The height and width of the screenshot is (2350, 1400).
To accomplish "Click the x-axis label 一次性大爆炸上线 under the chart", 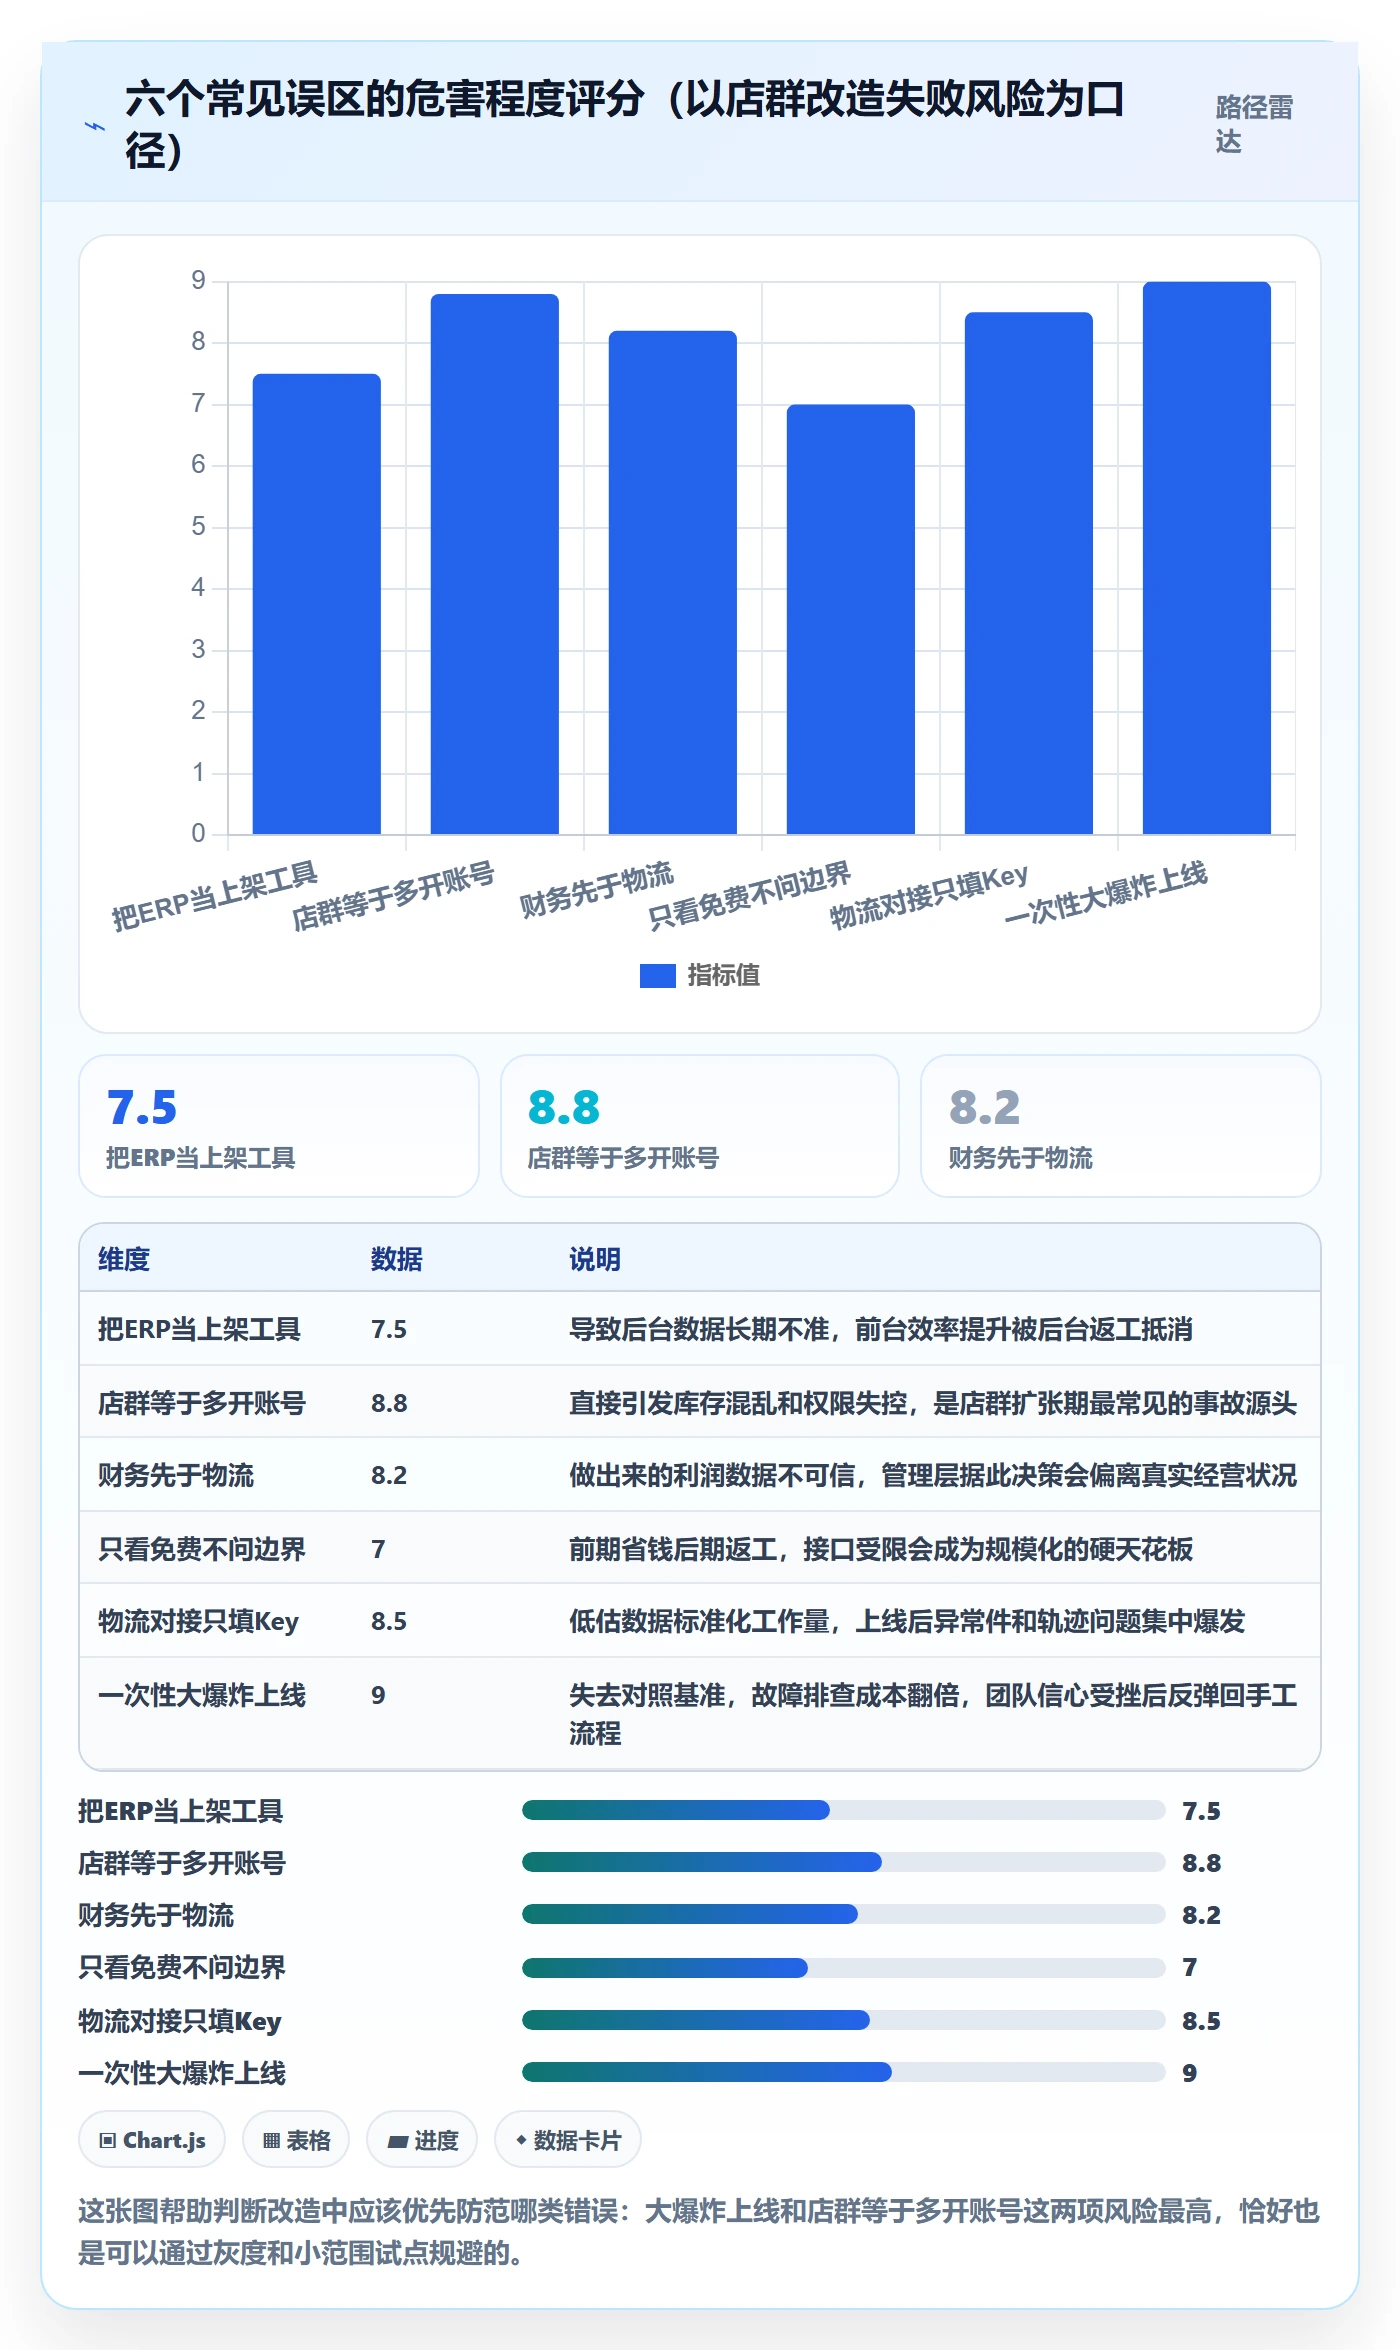I will click(x=1106, y=894).
